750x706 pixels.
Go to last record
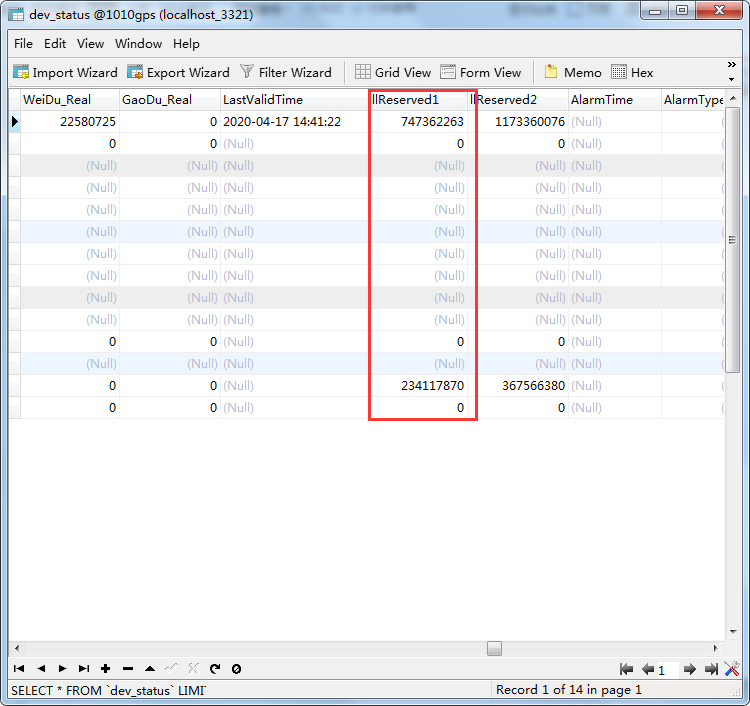point(84,669)
